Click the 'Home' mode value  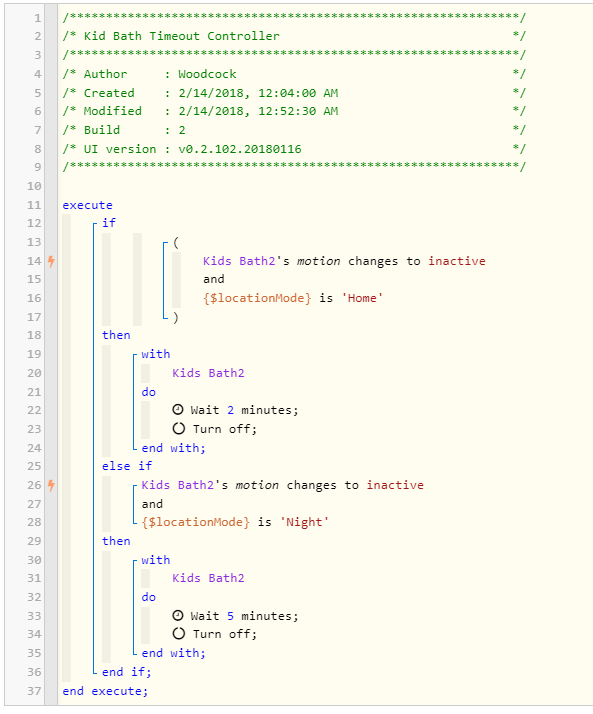click(x=363, y=298)
